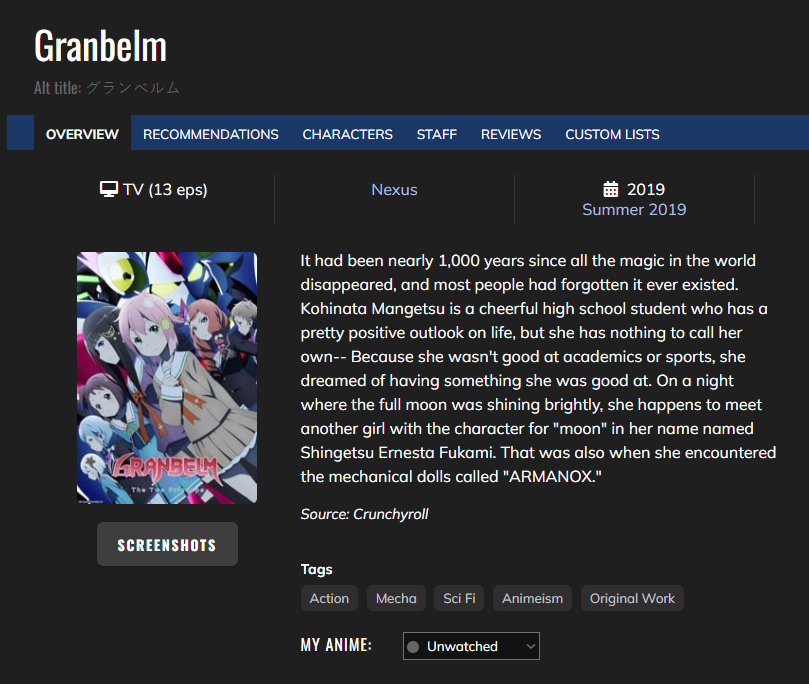The image size is (809, 684).
Task: Go to the Staff tab
Action: pos(436,134)
